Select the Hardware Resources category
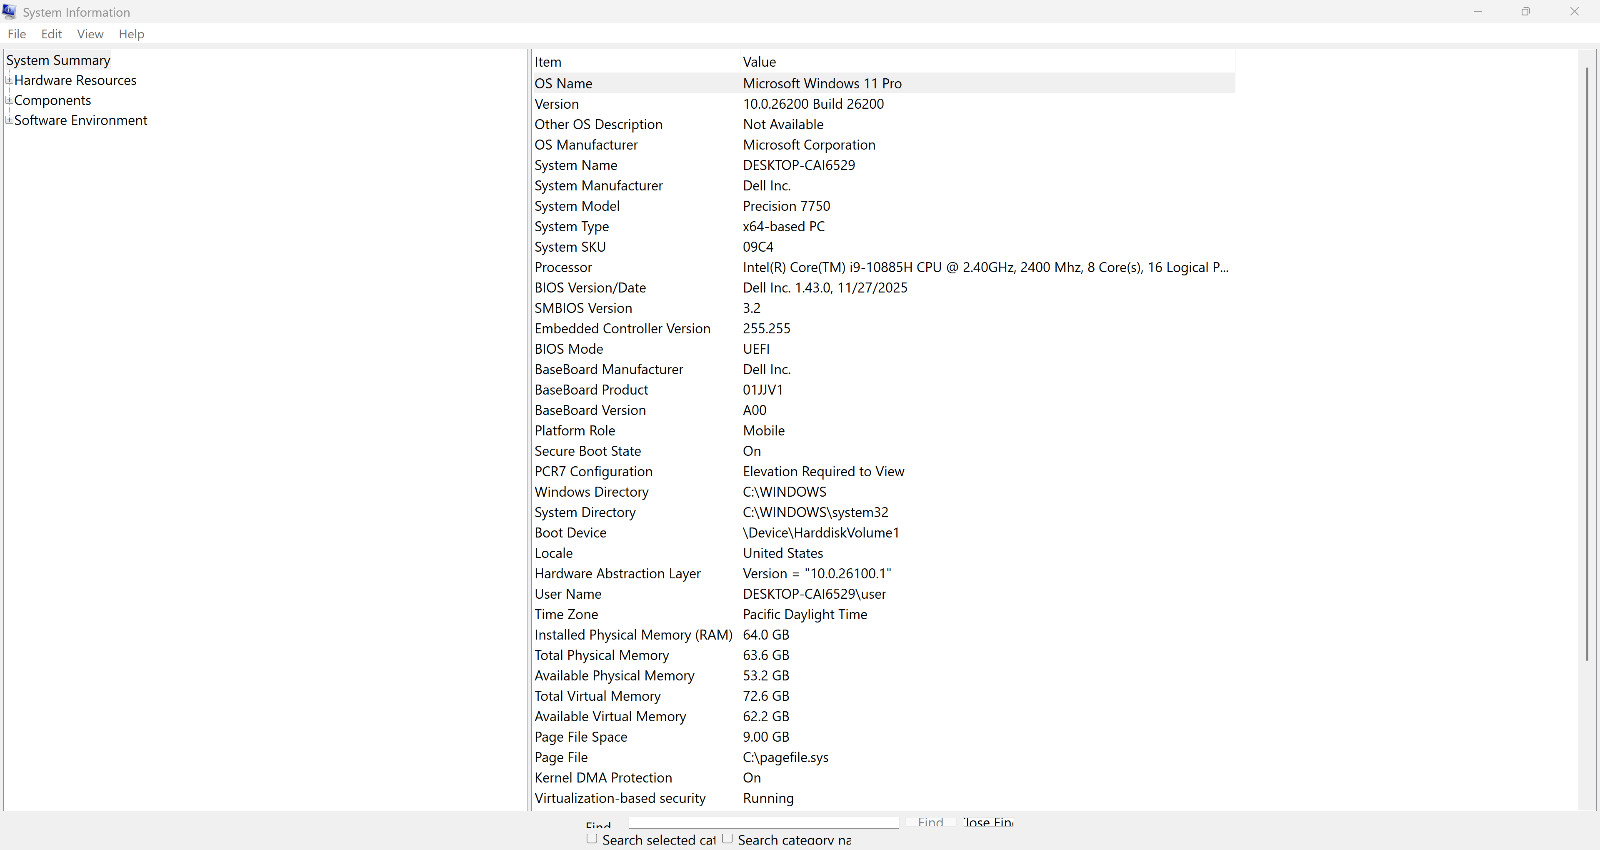The image size is (1600, 850). 75,80
